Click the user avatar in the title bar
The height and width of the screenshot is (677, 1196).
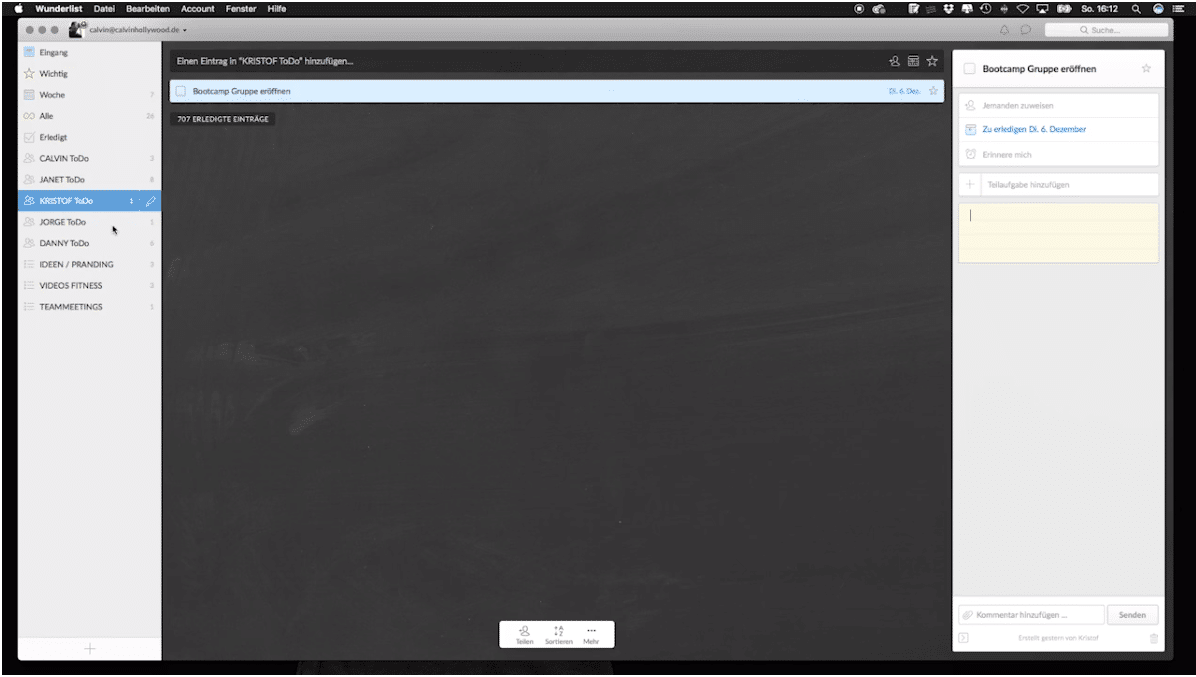78,29
